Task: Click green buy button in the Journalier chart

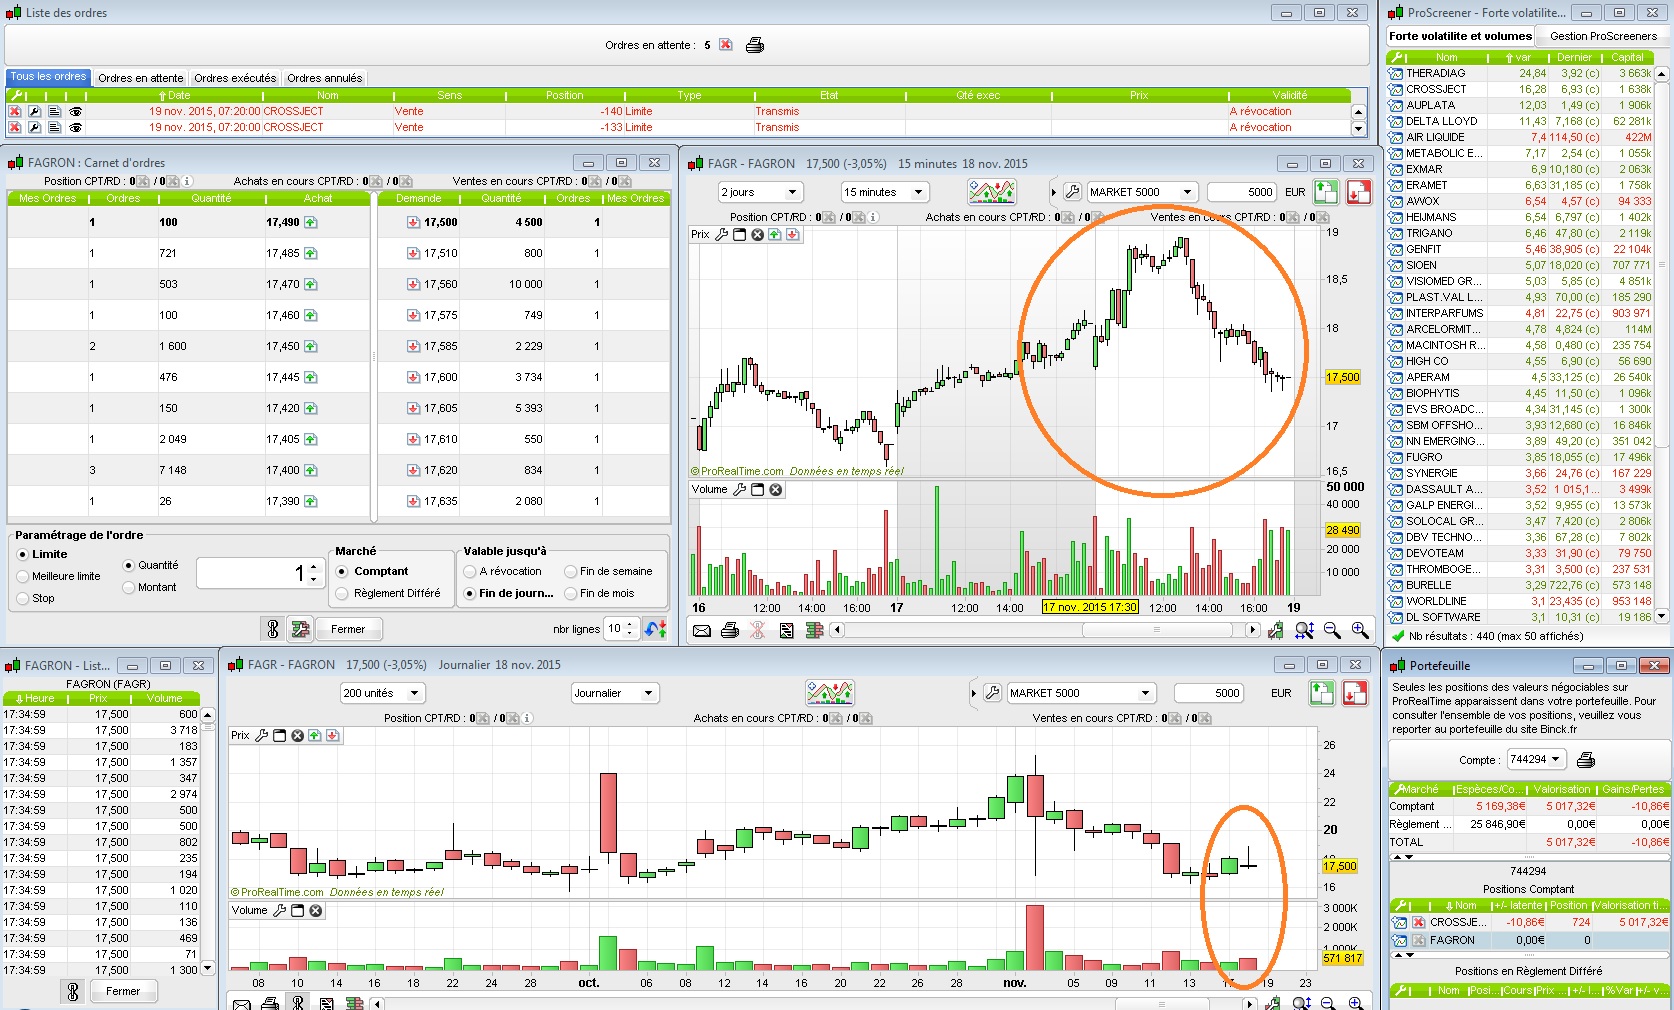Action: pos(1322,693)
